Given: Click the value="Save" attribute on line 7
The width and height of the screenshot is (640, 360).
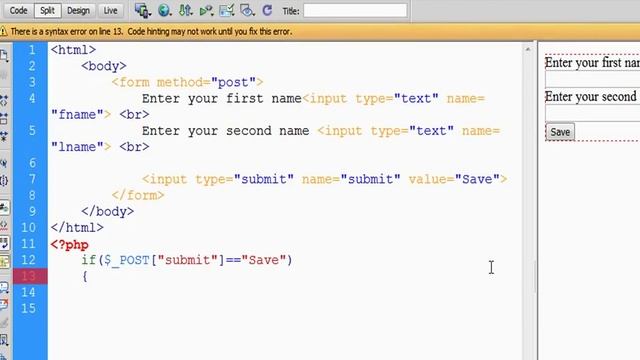Looking at the screenshot, I should 454,180.
